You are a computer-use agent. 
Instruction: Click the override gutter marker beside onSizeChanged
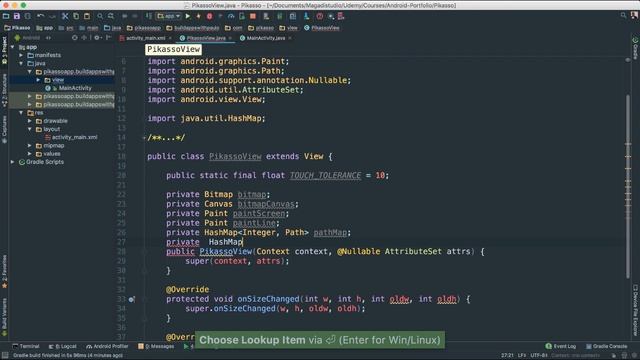[x=131, y=299]
